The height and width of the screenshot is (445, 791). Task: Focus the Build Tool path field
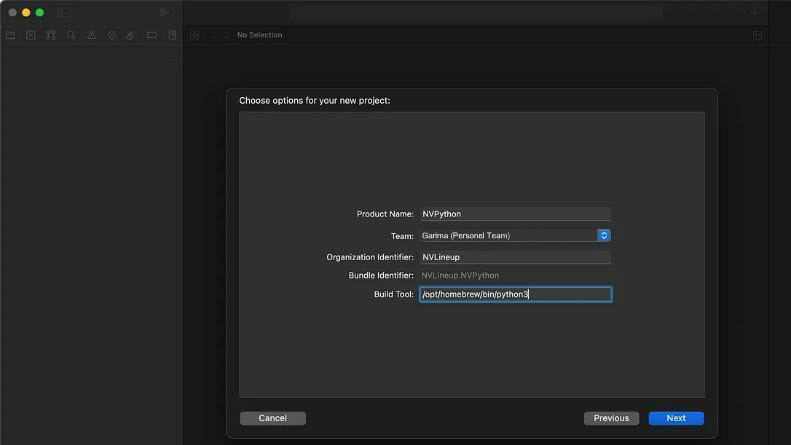pyautogui.click(x=515, y=294)
